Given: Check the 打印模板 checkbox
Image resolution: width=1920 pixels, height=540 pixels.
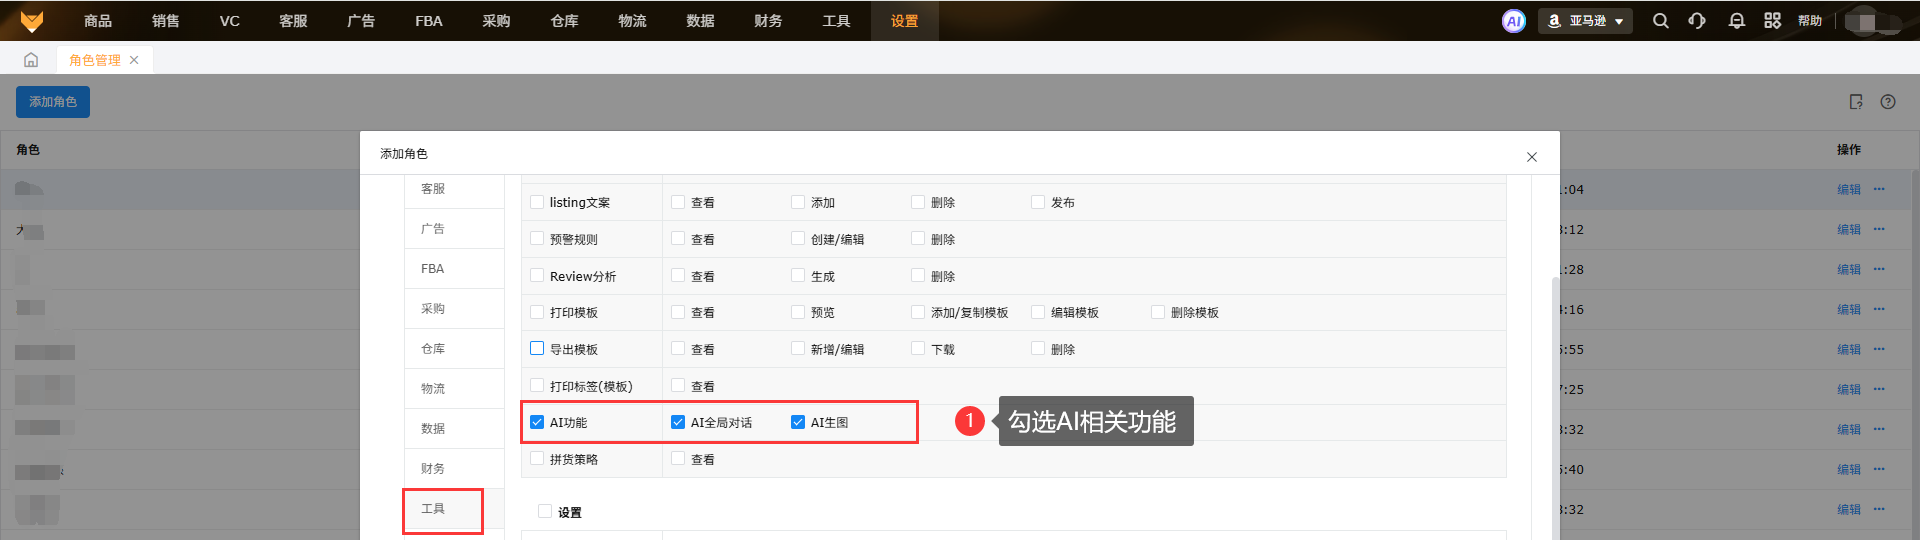Looking at the screenshot, I should pos(537,312).
